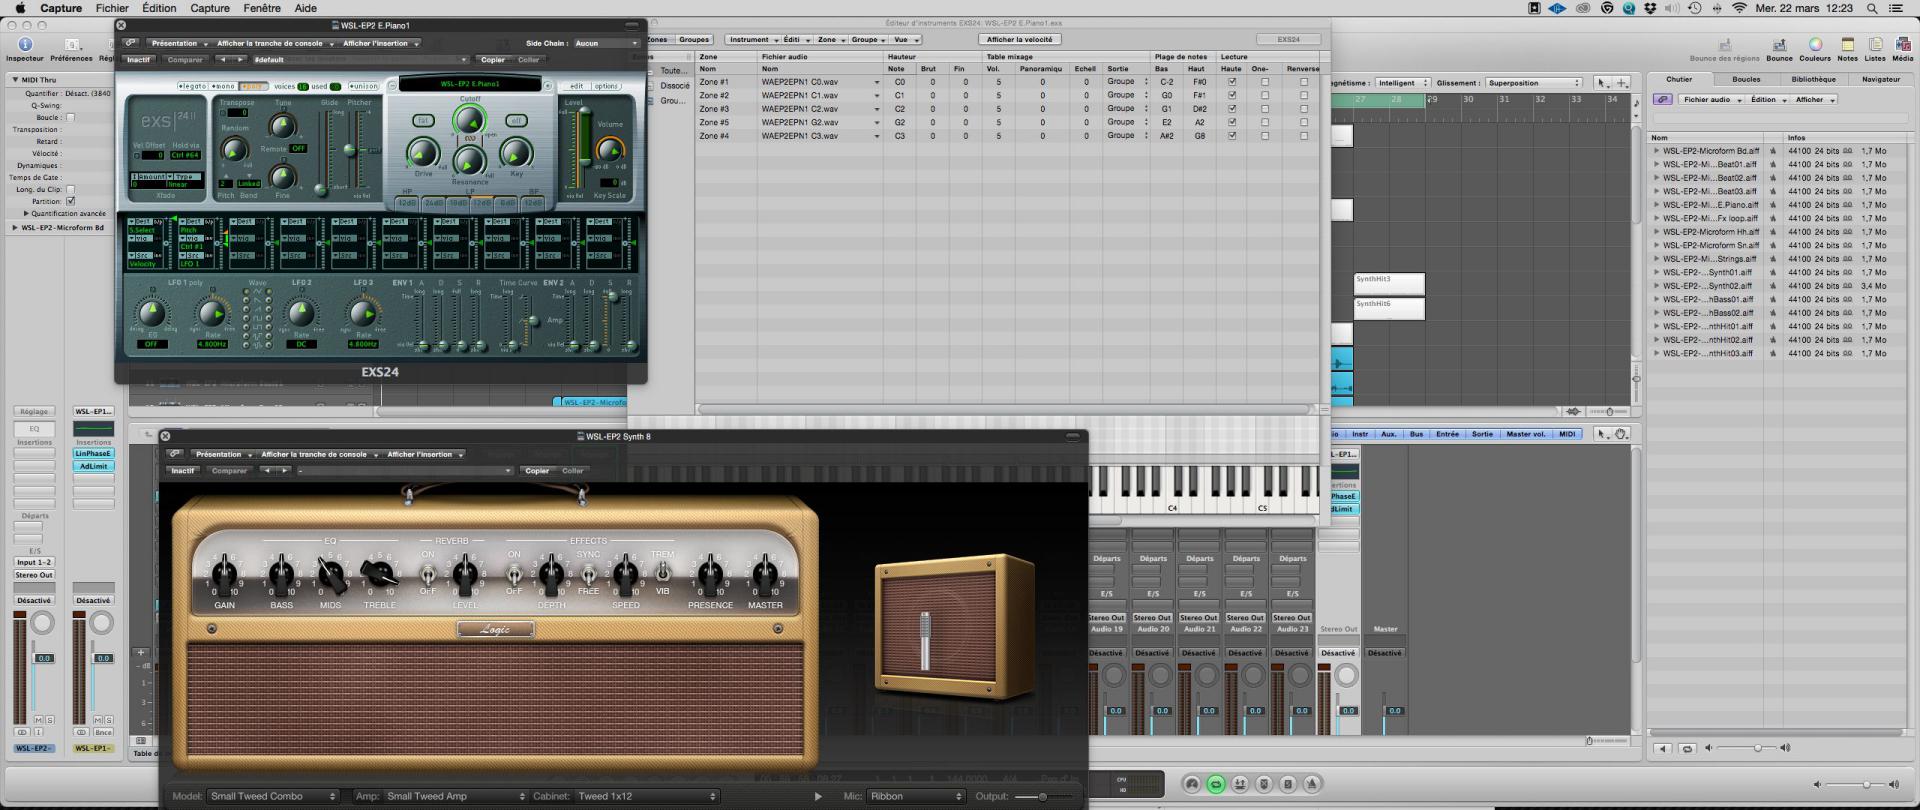Click the previous setting arrow in EXS24 window

[223, 60]
